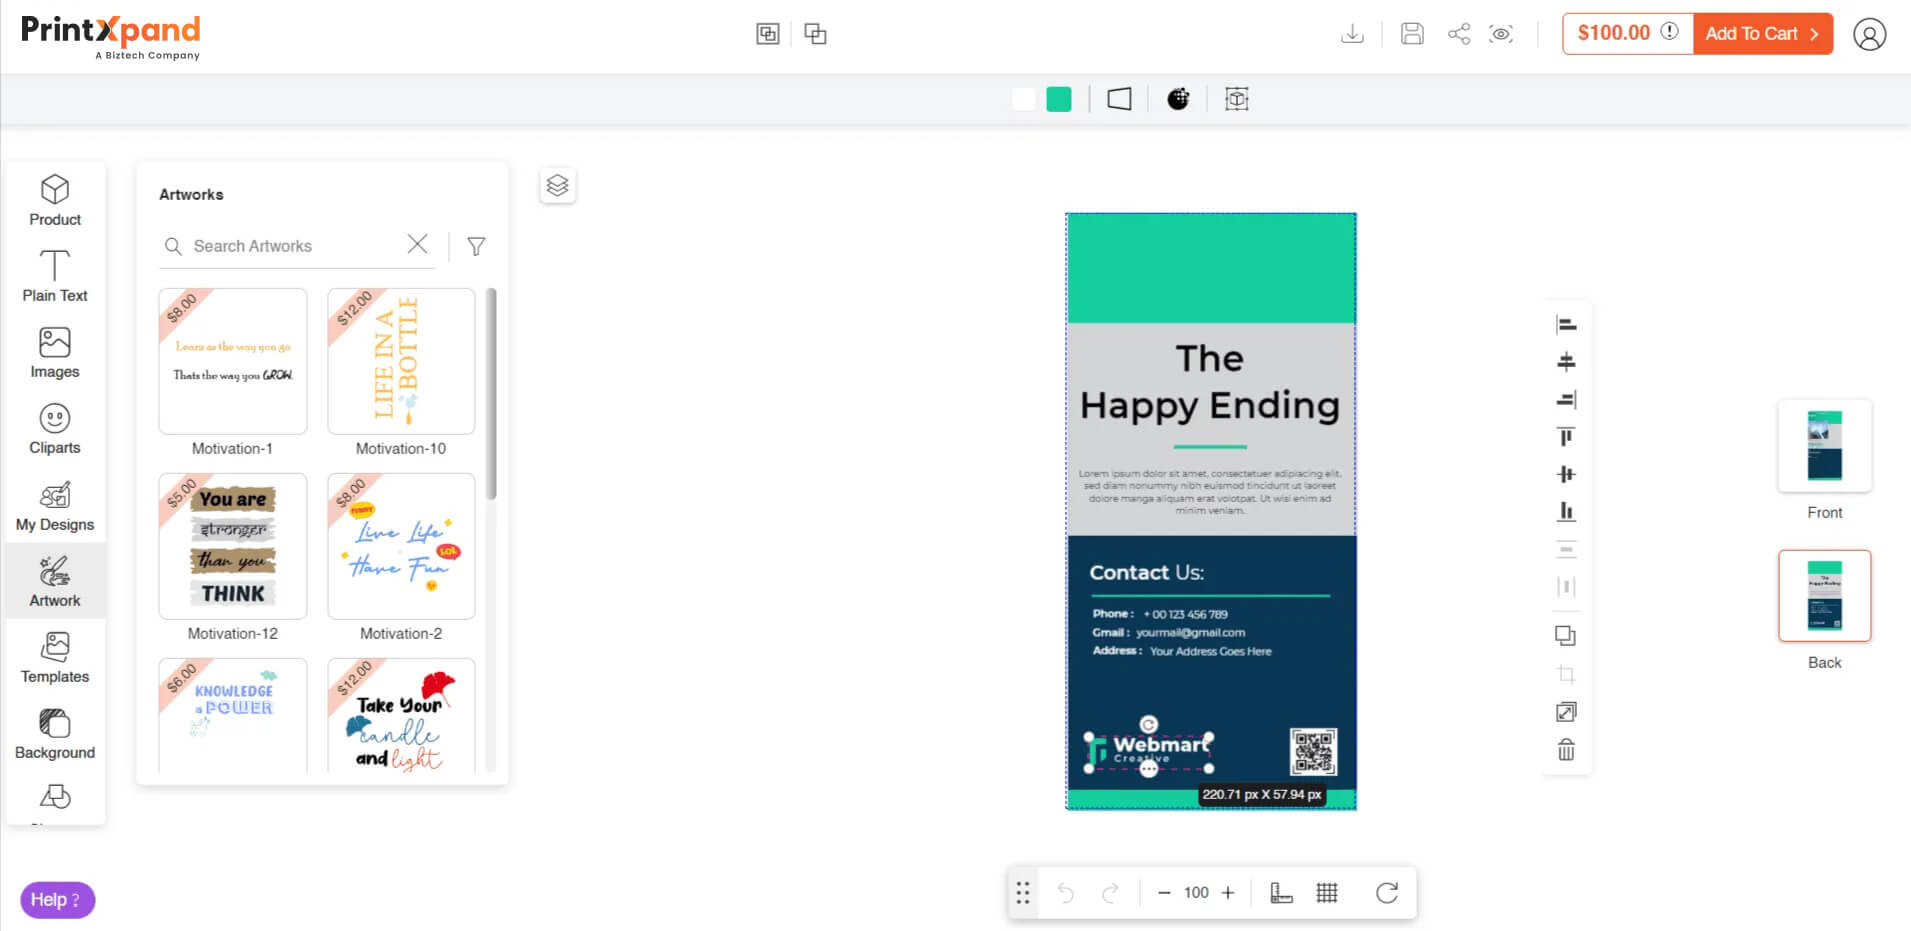The image size is (1911, 931).
Task: Select the Artwork sidebar tab
Action: [55, 582]
